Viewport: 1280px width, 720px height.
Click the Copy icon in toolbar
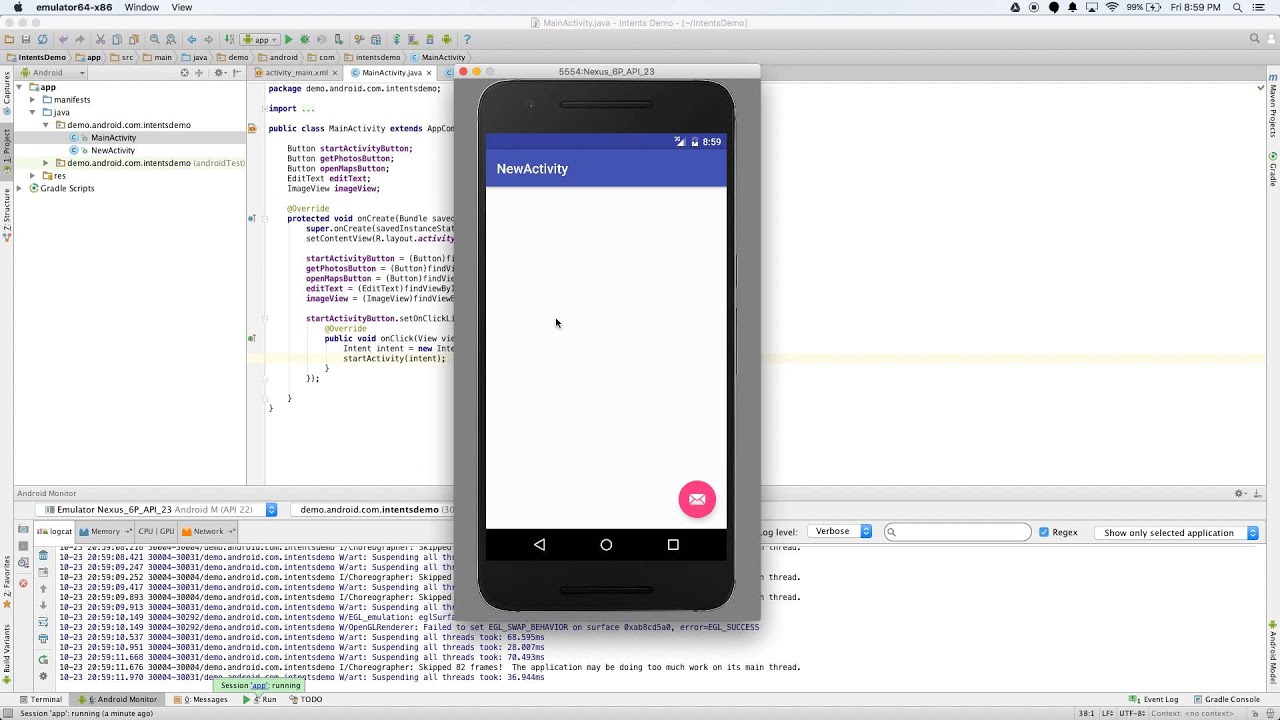[117, 40]
